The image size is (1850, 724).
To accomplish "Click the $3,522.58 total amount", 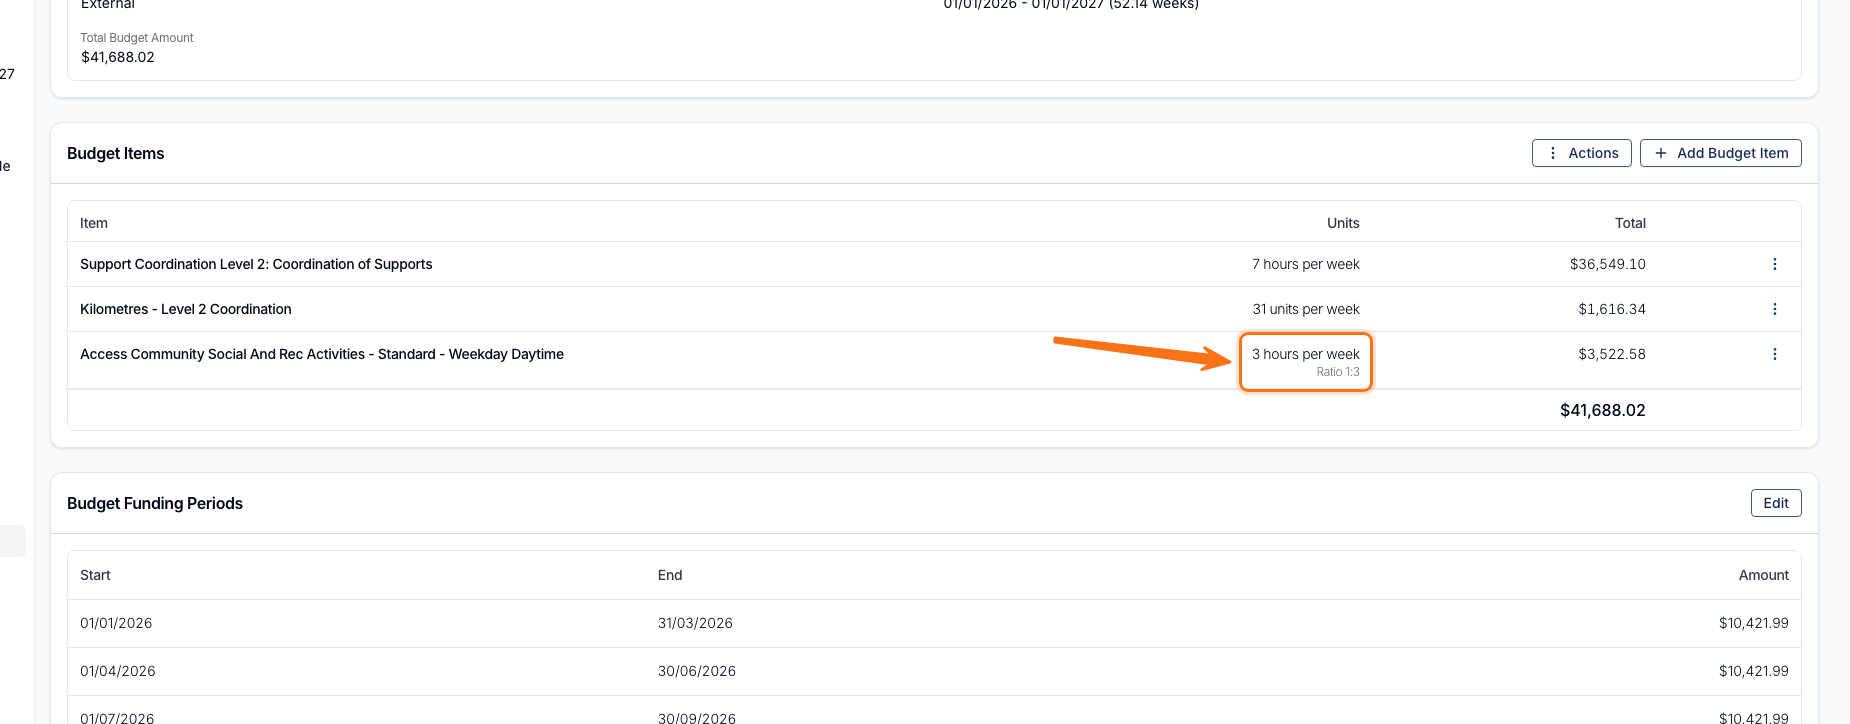I will pos(1612,354).
